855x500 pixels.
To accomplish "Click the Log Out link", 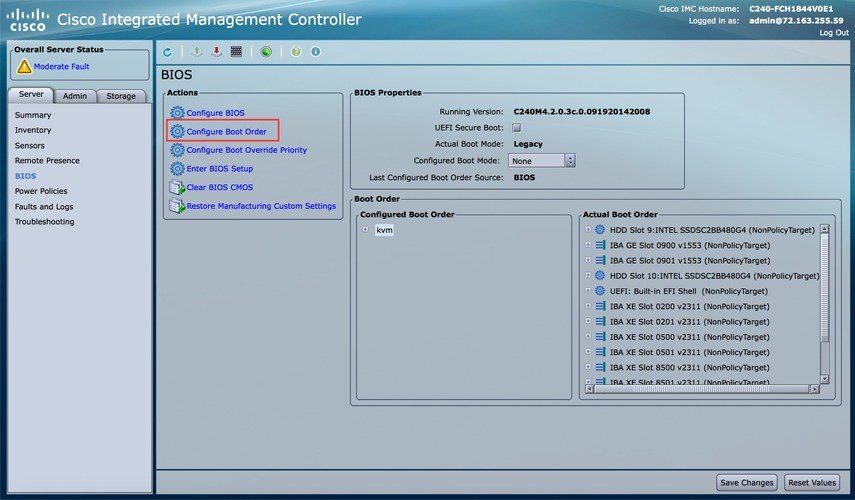I will point(834,33).
